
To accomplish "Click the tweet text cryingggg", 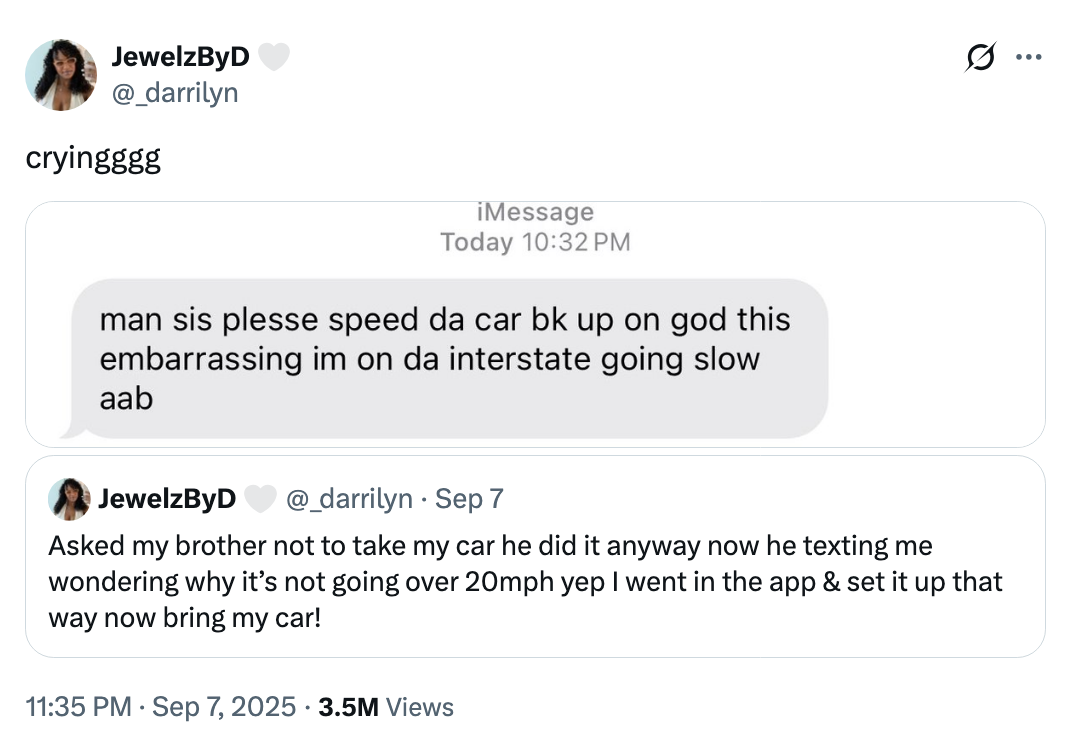I will (90, 156).
